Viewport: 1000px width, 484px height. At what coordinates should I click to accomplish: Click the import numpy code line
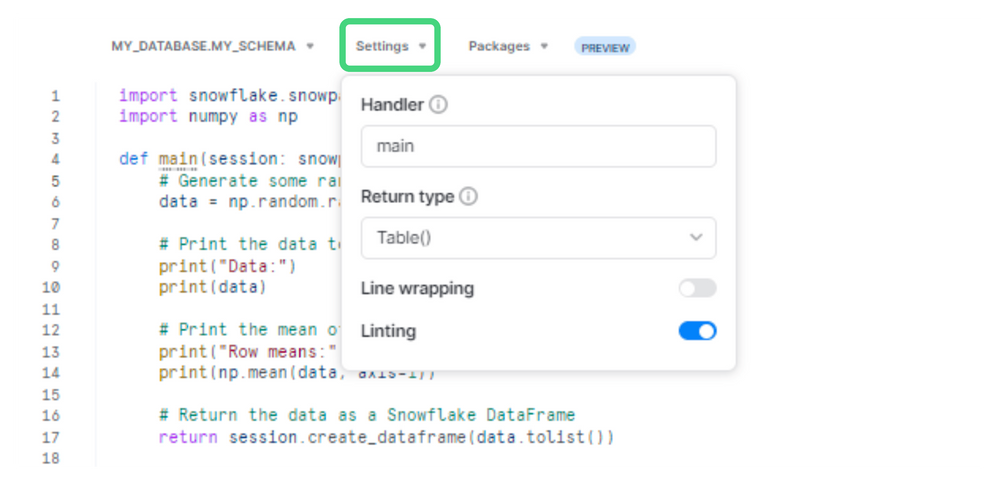(x=209, y=117)
